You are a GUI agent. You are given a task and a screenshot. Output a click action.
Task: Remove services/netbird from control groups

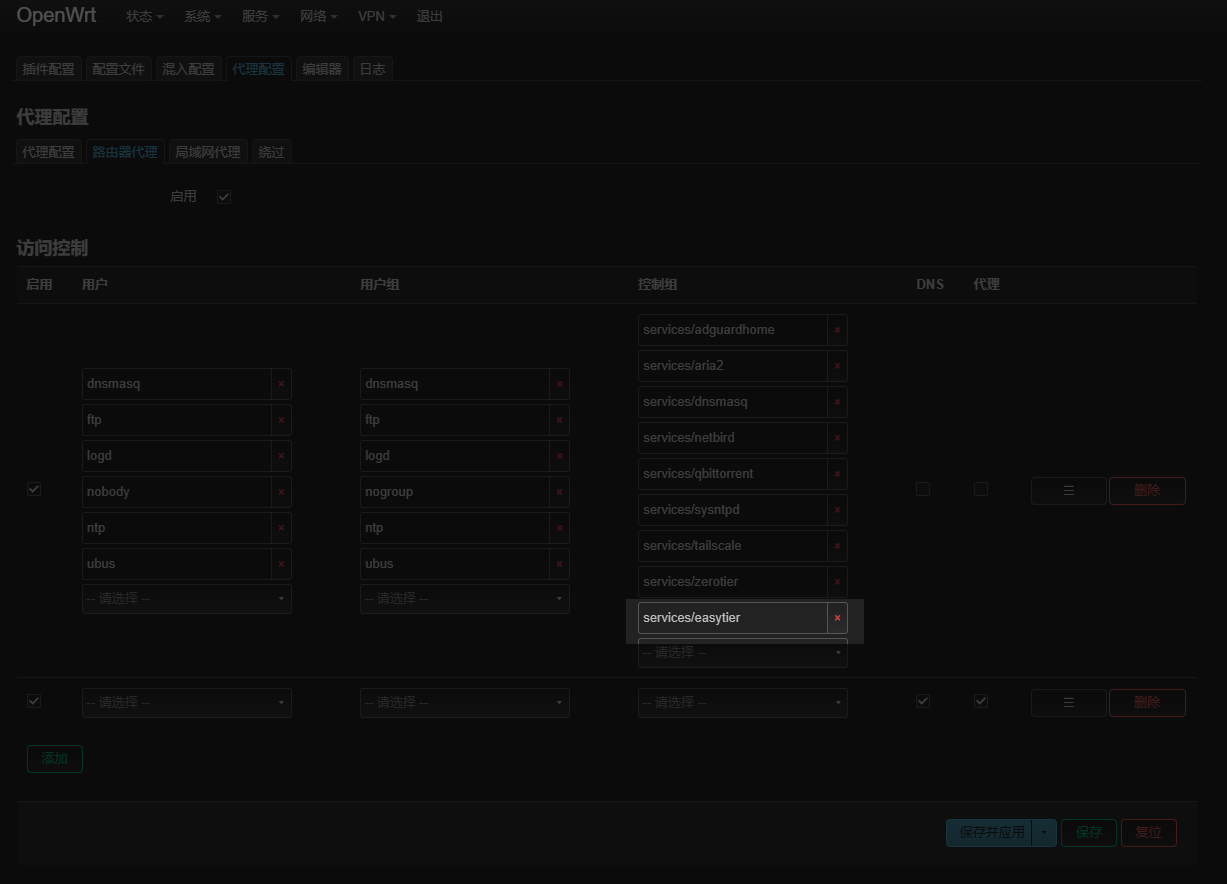[837, 438]
